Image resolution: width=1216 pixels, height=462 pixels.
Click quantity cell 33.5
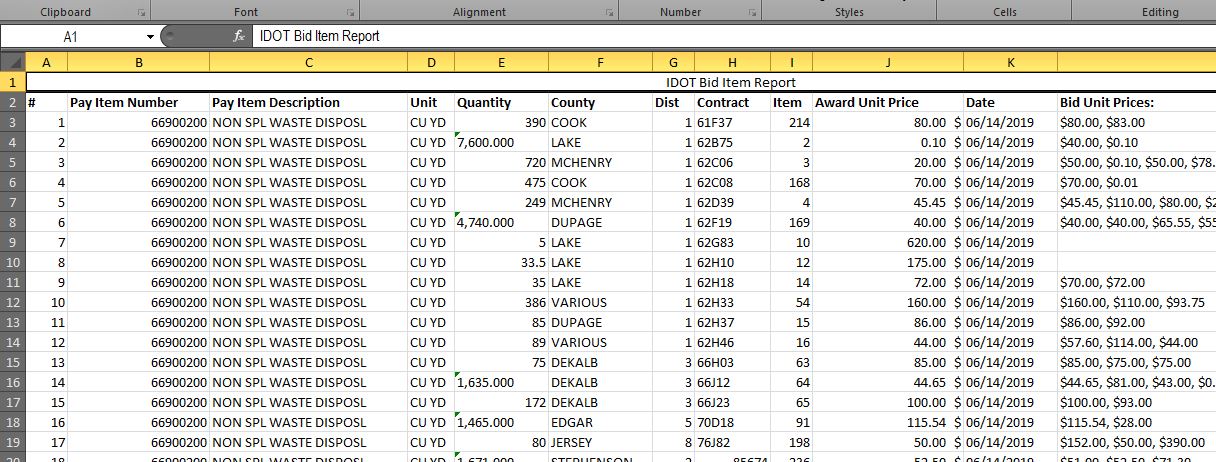pyautogui.click(x=501, y=262)
